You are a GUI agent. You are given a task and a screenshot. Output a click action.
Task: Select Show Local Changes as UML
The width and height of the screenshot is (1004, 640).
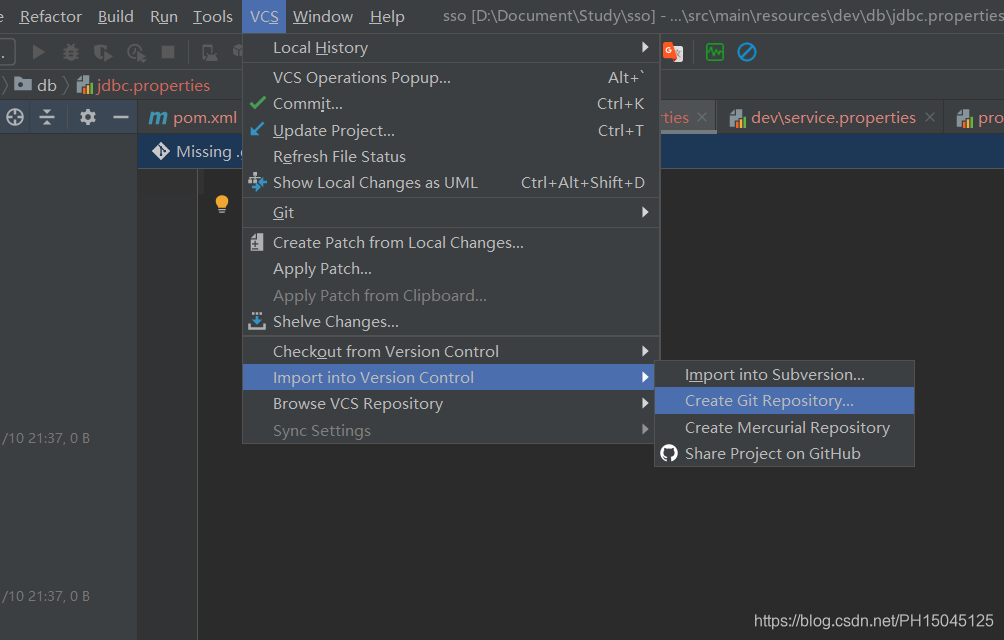pos(451,183)
